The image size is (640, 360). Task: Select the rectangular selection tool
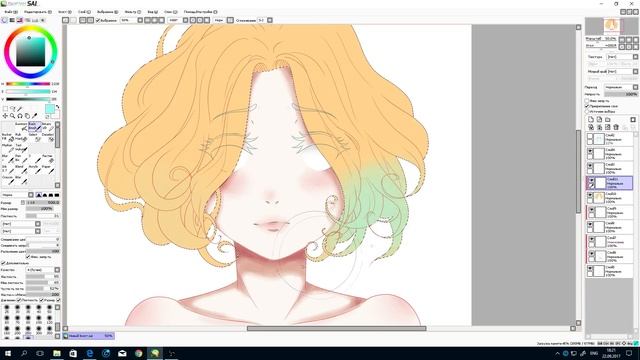point(5,109)
